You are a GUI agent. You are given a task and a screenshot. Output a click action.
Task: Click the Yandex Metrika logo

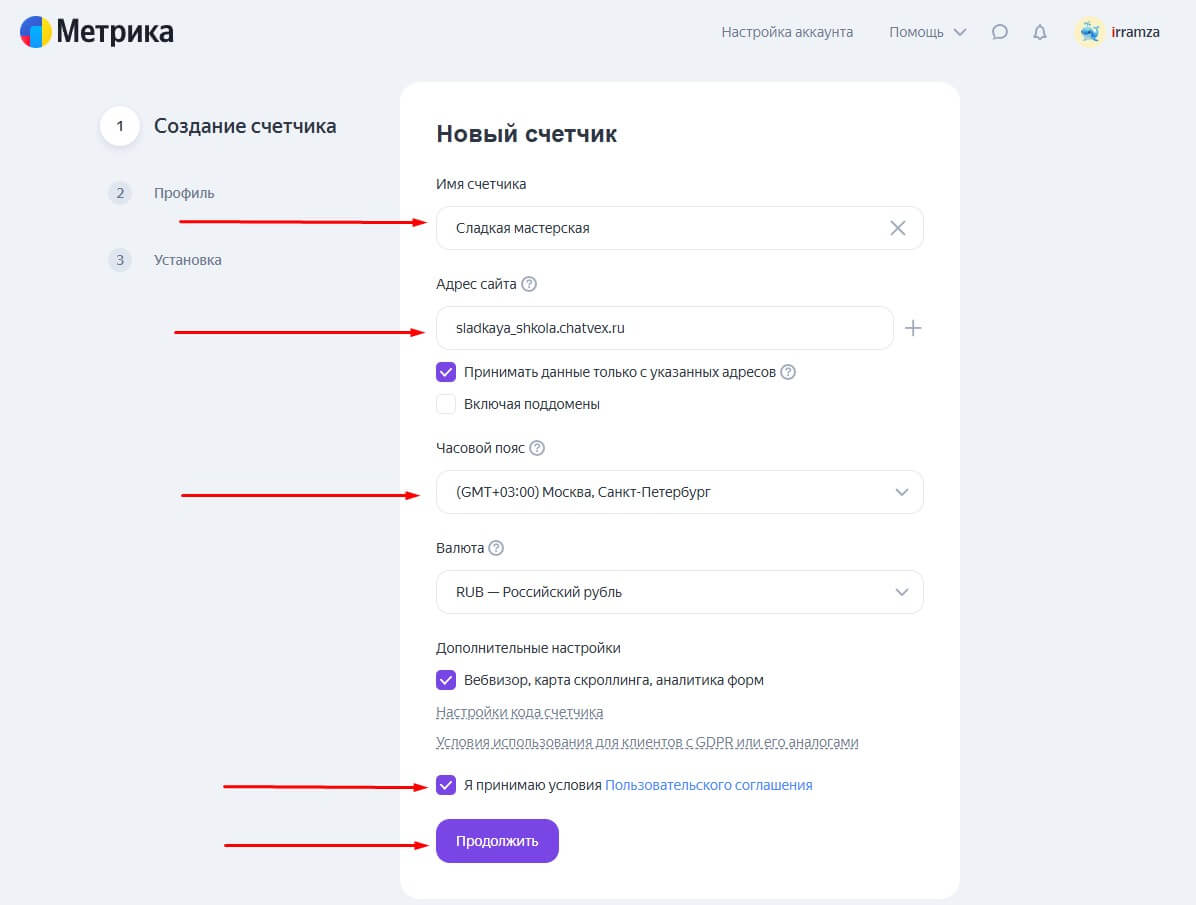97,32
